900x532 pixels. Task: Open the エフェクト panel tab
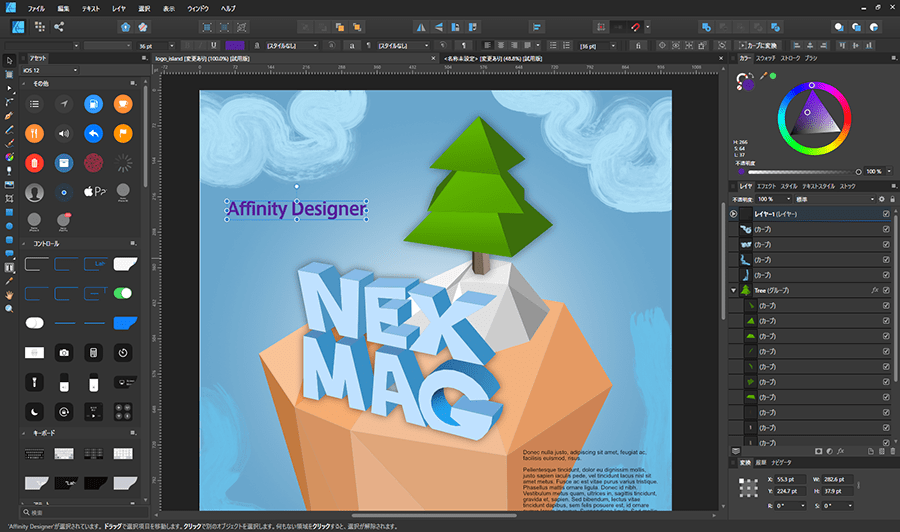click(x=766, y=186)
